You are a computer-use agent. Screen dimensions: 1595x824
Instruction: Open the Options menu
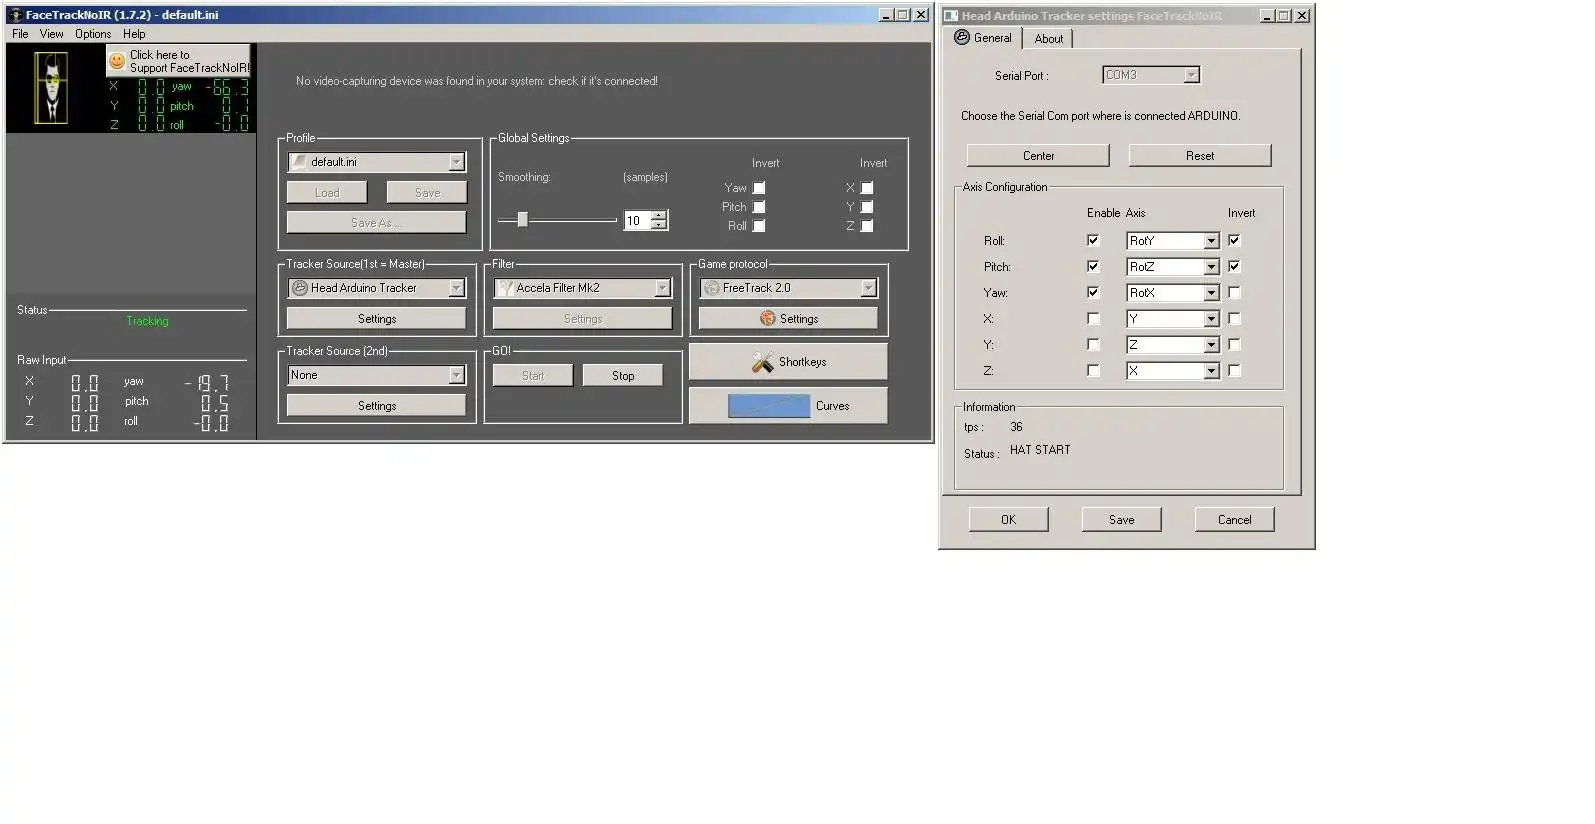click(x=93, y=34)
